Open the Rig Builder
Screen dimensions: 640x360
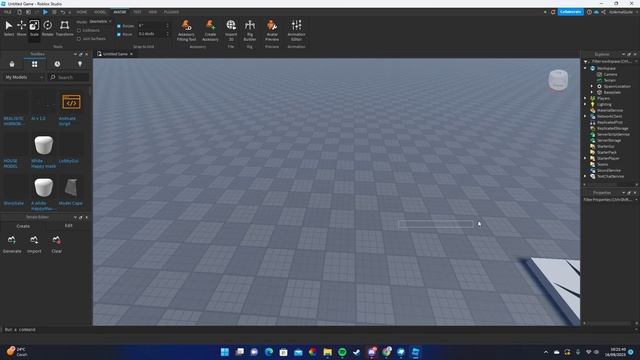pos(250,30)
